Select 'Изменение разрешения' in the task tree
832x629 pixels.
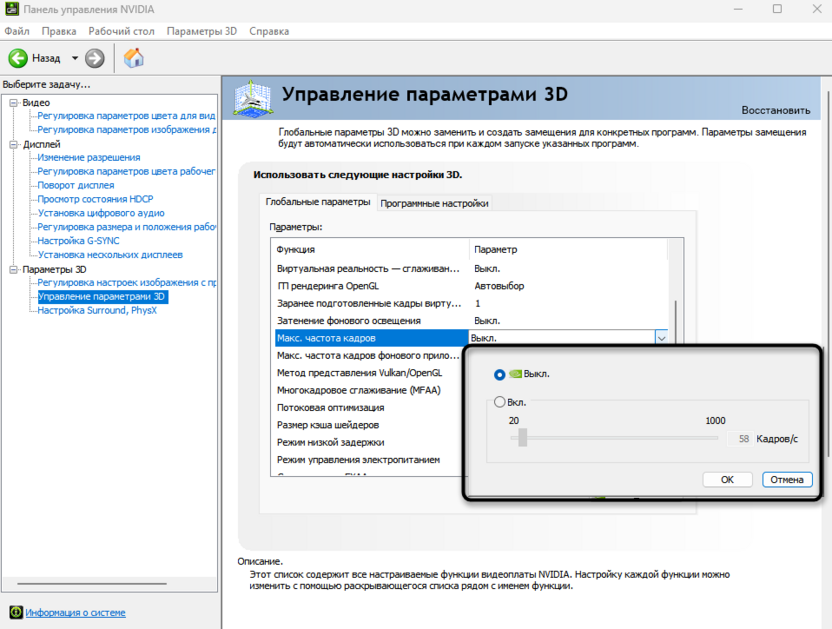89,157
